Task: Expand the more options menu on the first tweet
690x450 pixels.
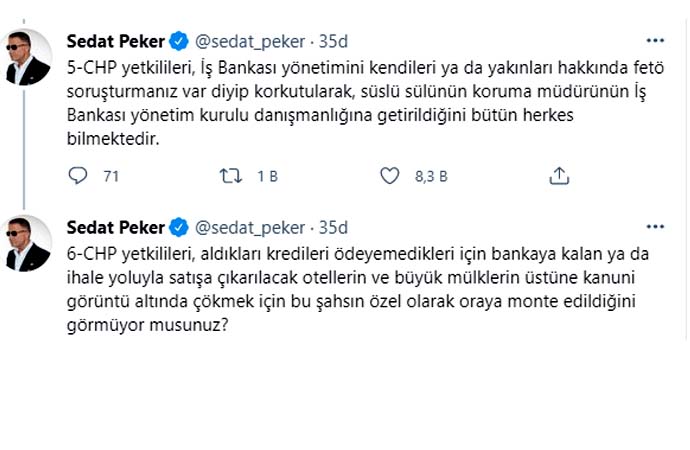Action: point(655,41)
